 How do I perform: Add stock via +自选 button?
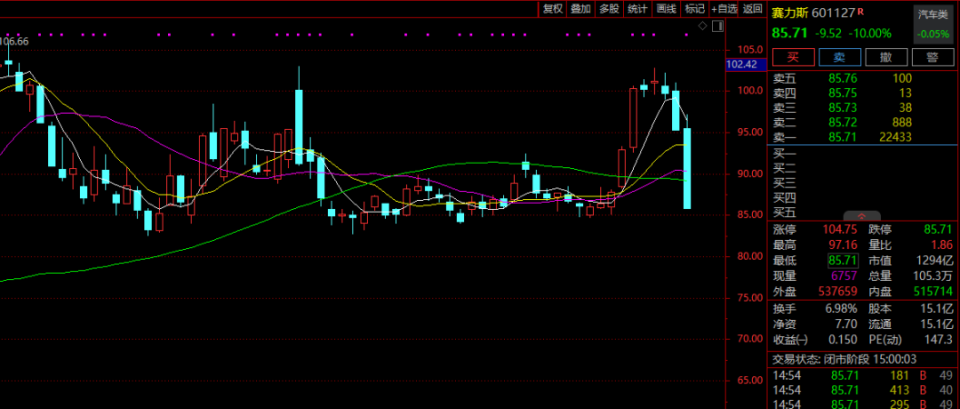pos(724,9)
